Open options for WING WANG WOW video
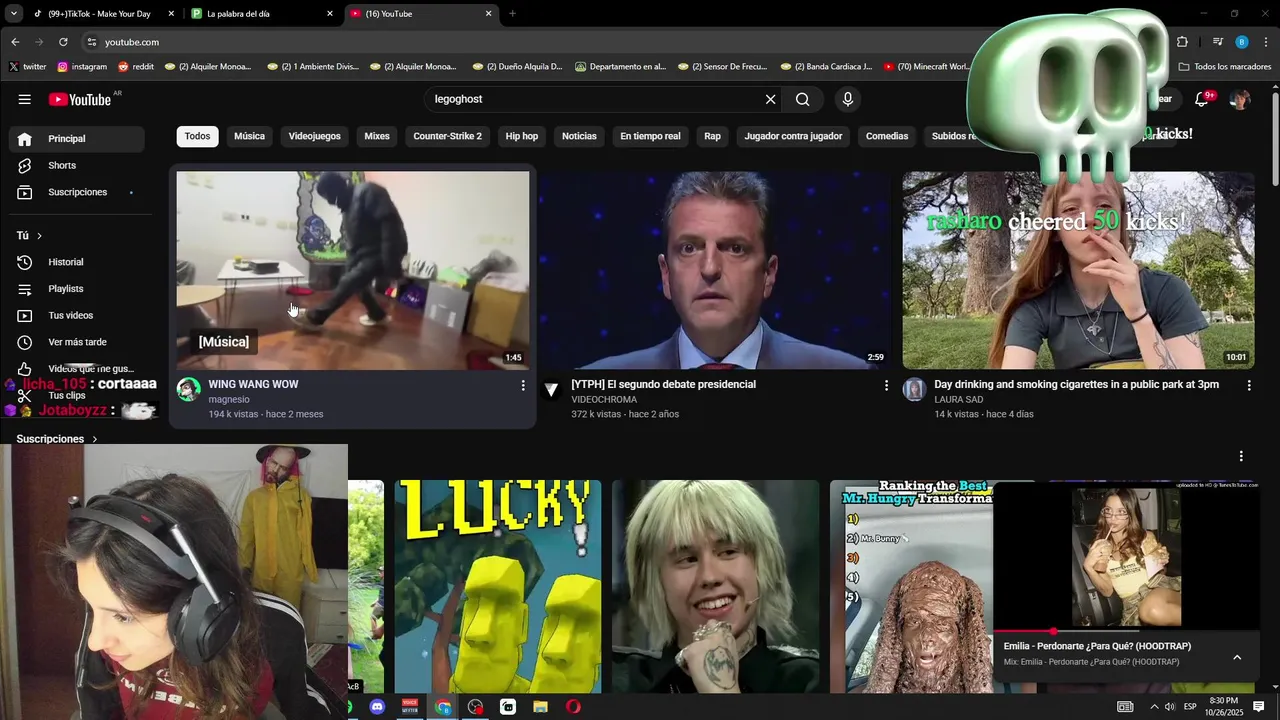This screenshot has width=1280, height=720. [x=522, y=385]
